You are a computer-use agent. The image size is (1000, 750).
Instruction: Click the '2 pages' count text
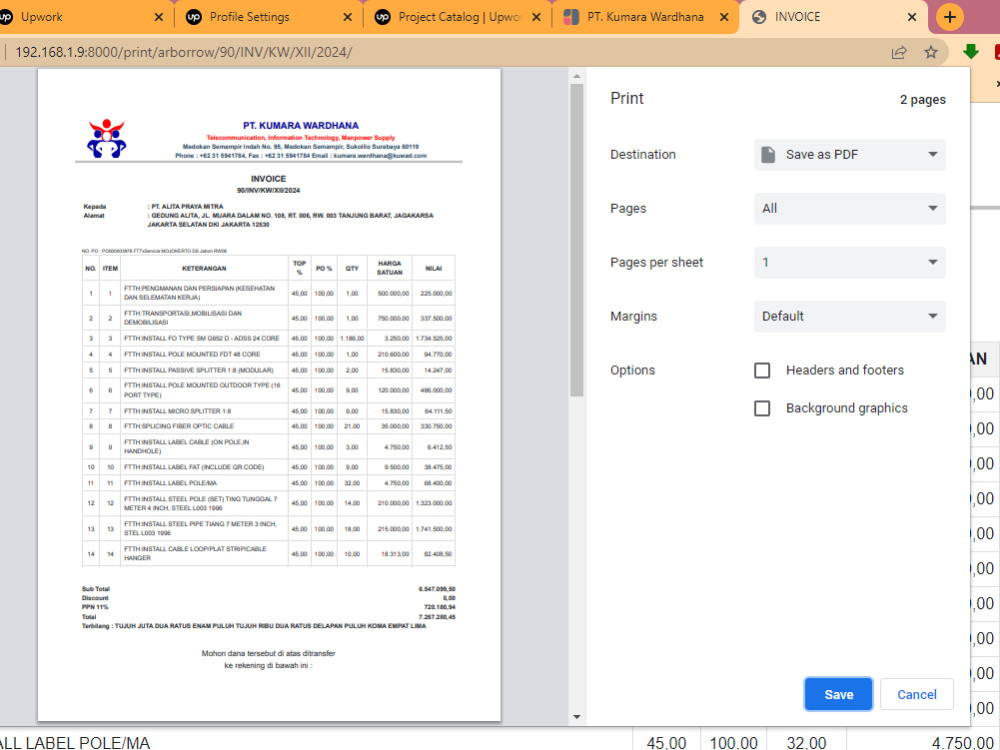pos(922,99)
